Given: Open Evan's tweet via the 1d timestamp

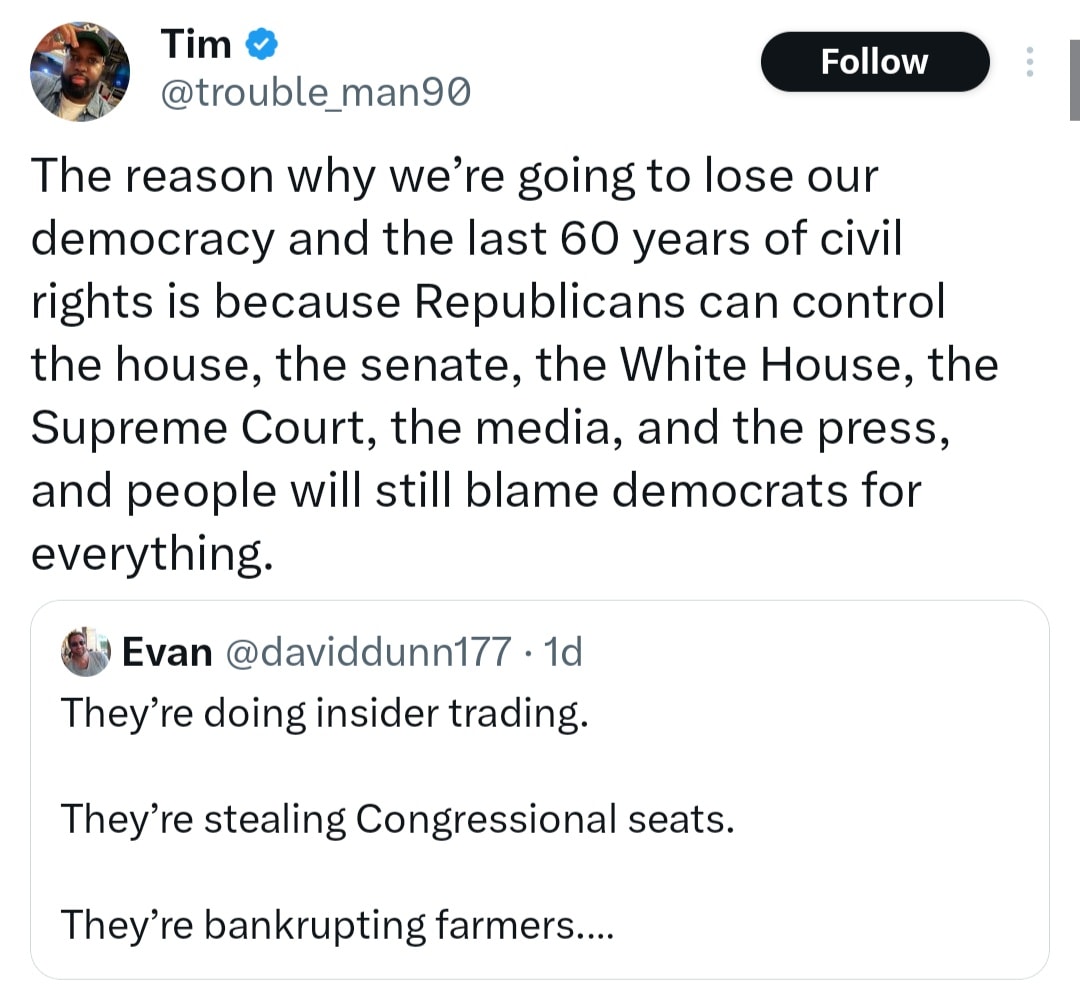Looking at the screenshot, I should pyautogui.click(x=562, y=652).
